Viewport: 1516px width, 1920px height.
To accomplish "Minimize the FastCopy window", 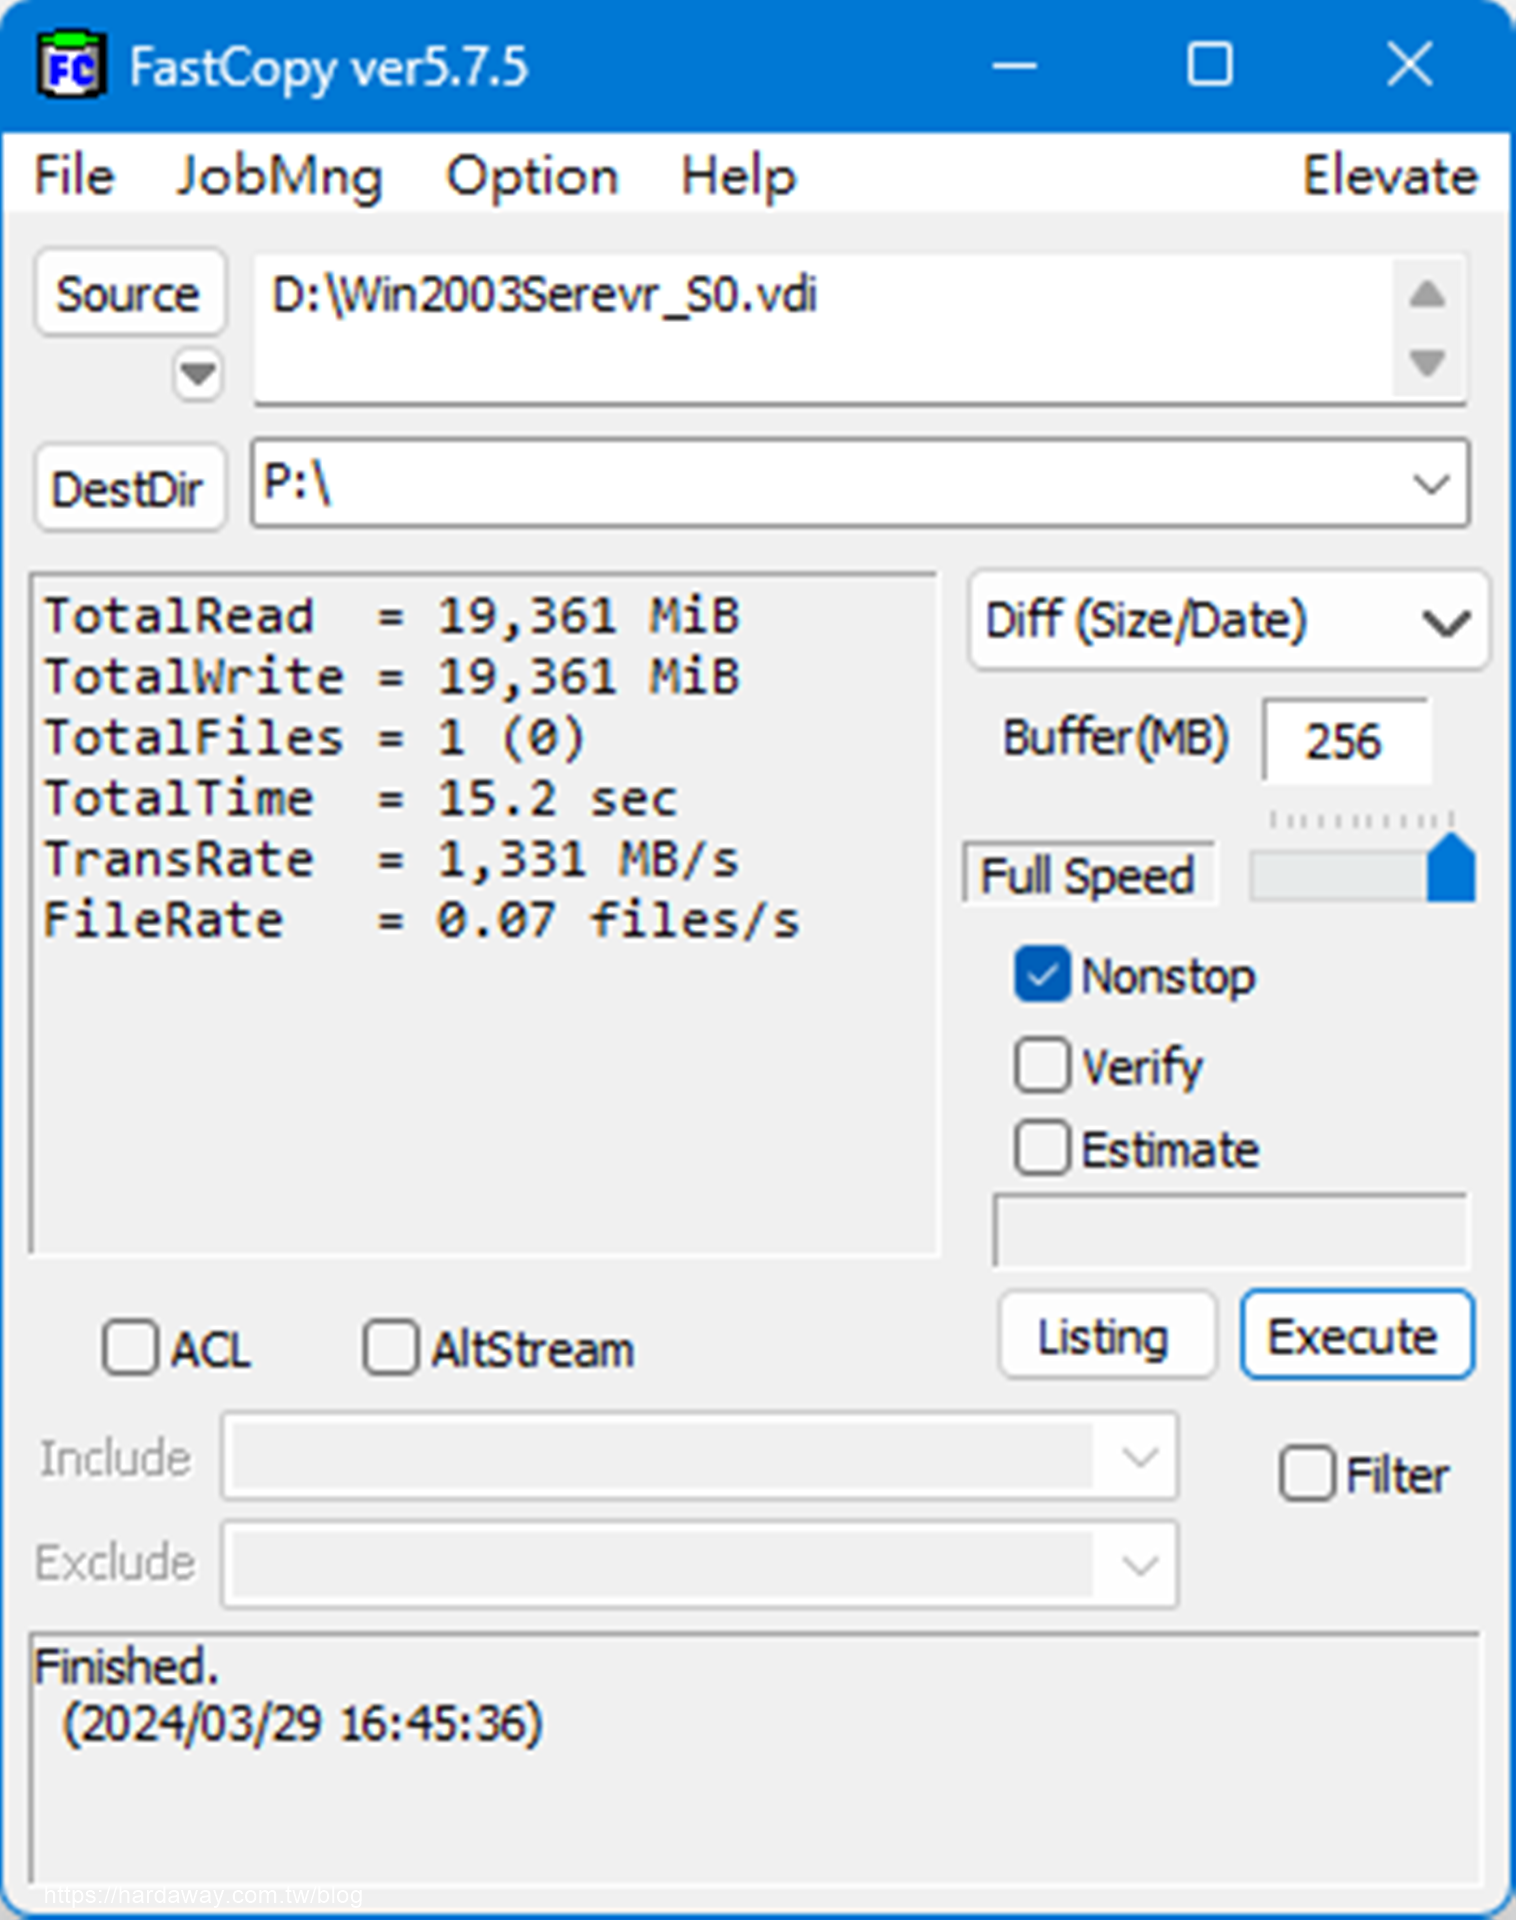I will [1014, 66].
